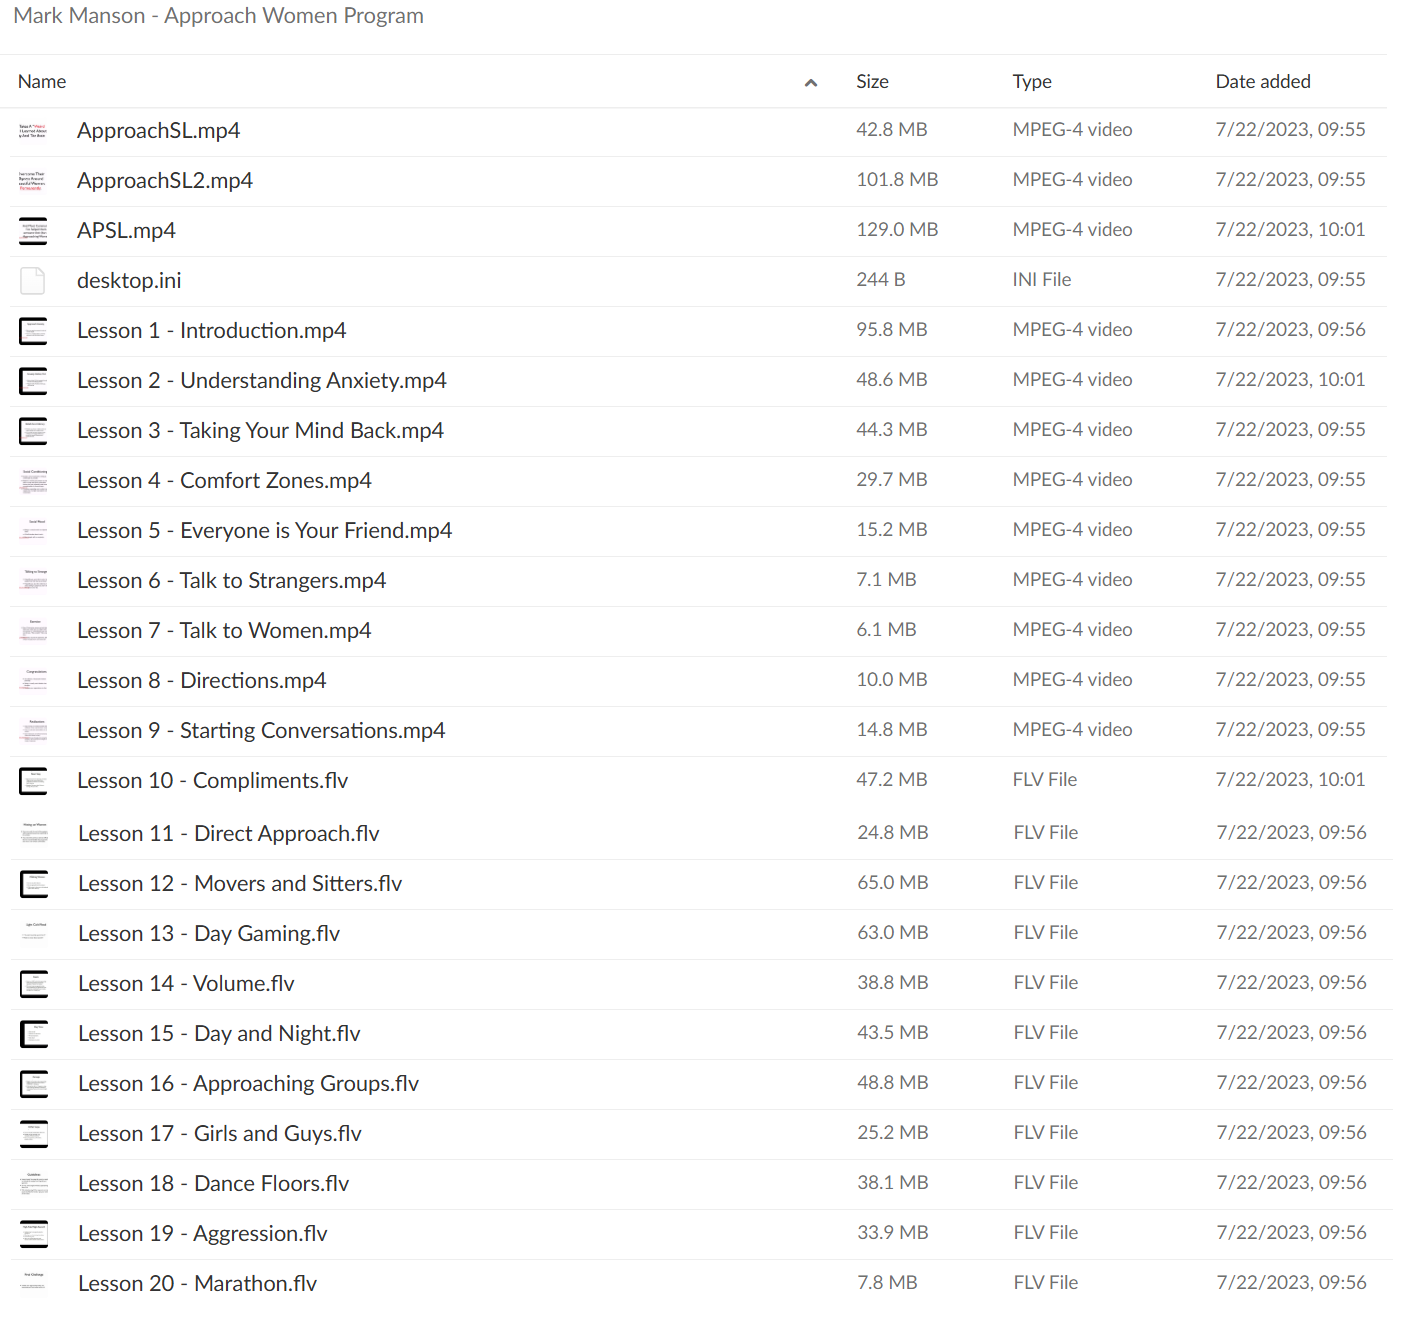Sort files by the Type column header
The height and width of the screenshot is (1323, 1423).
[1032, 82]
